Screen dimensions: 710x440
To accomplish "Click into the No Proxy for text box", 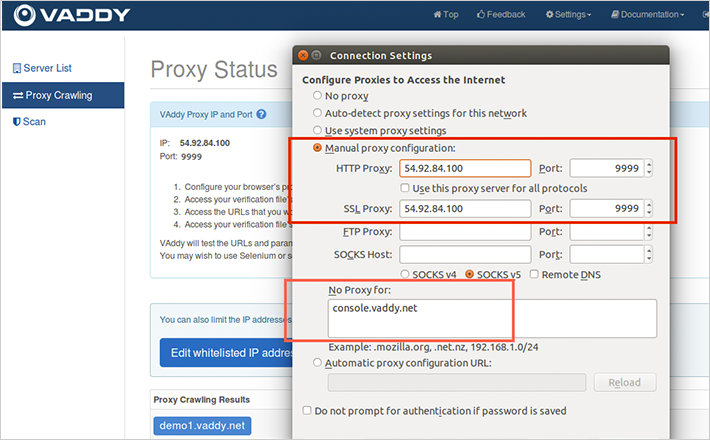I will [x=492, y=319].
